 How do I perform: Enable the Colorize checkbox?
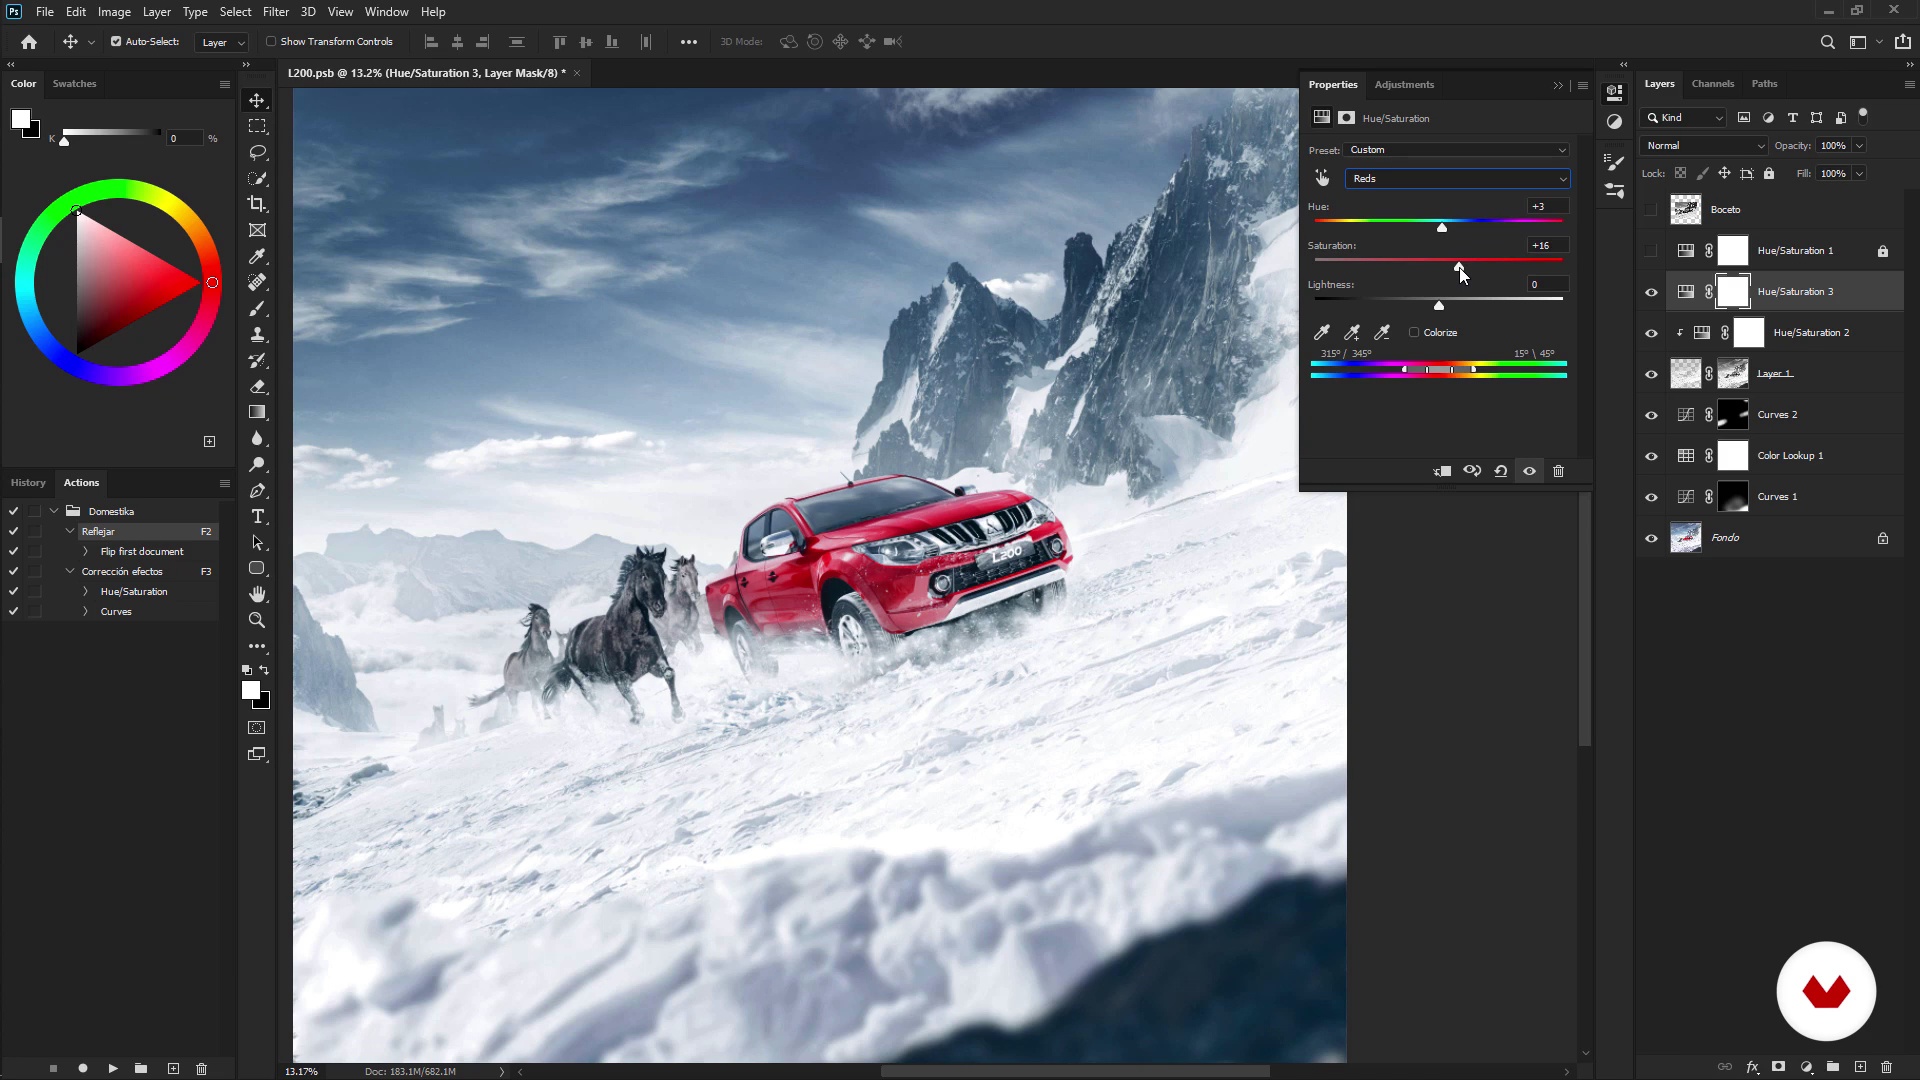pos(1414,332)
